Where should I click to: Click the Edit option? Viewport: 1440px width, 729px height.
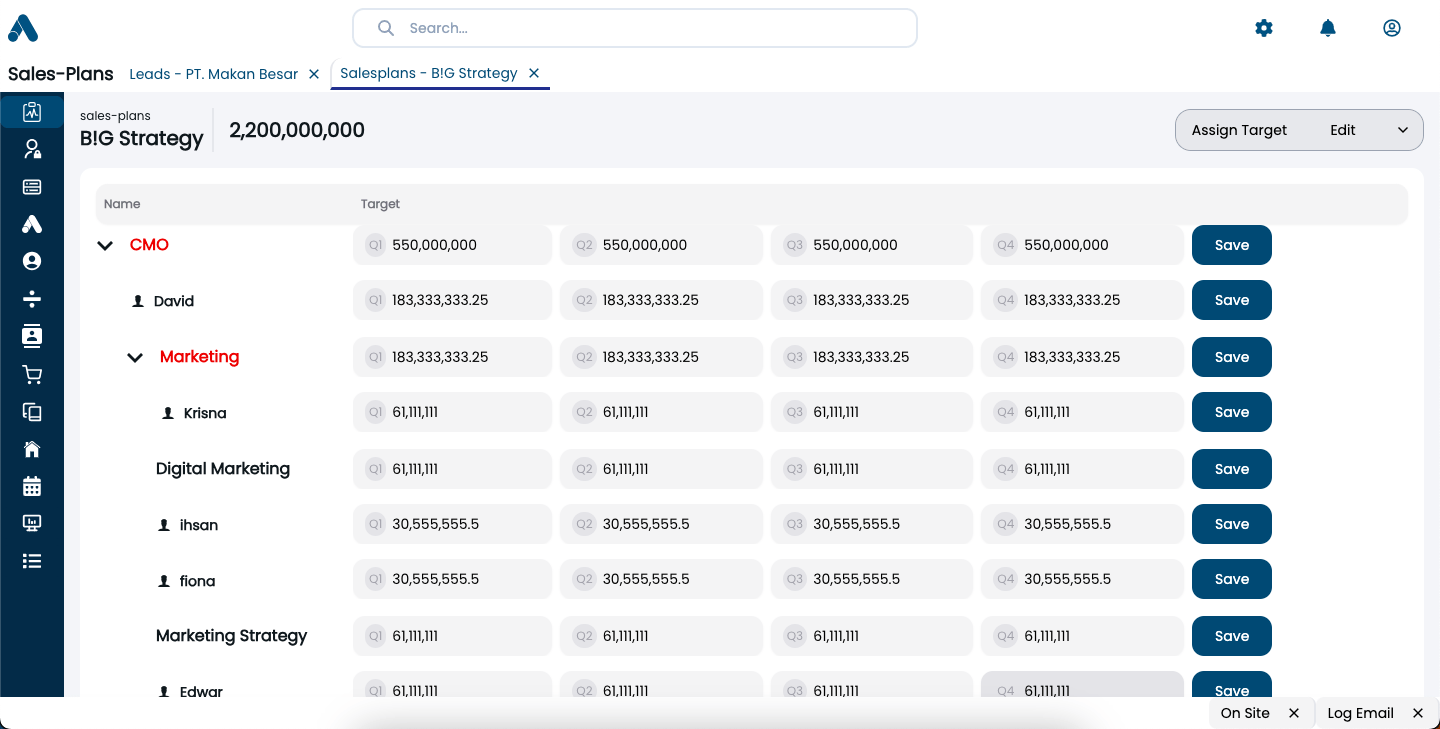(1343, 130)
